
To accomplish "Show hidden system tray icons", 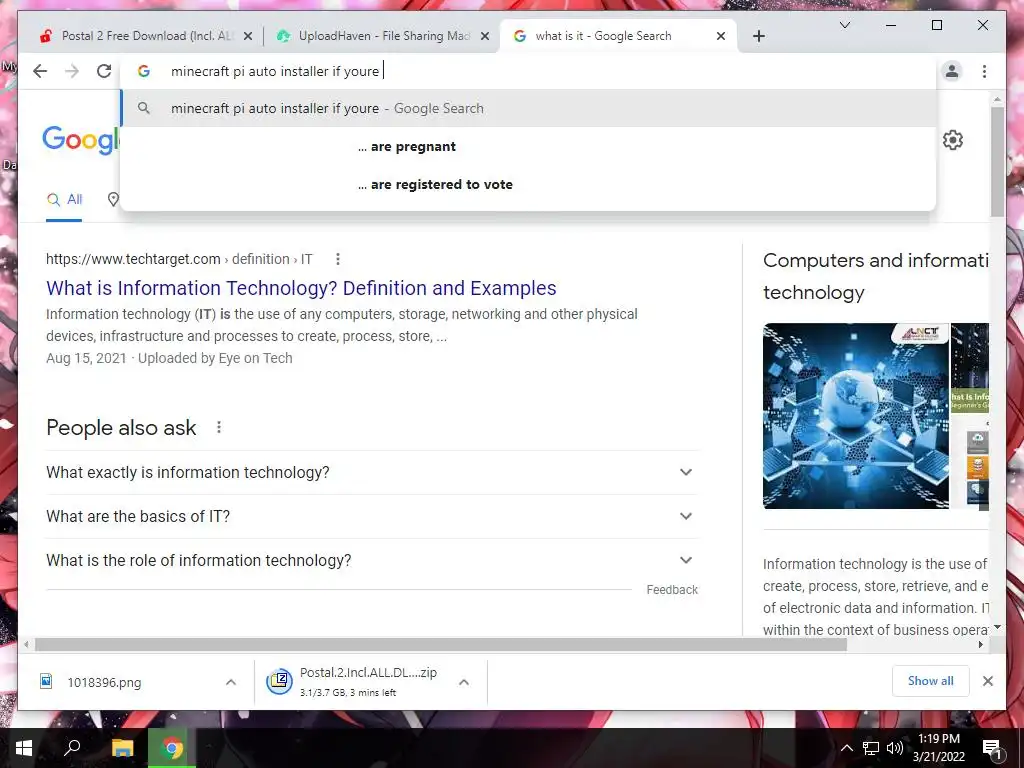I will pyautogui.click(x=846, y=748).
